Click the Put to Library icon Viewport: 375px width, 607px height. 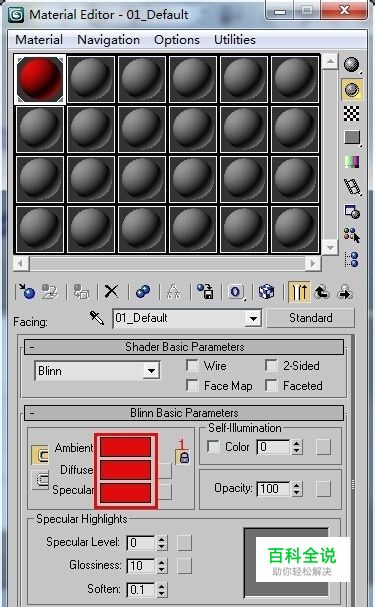pyautogui.click(x=205, y=291)
